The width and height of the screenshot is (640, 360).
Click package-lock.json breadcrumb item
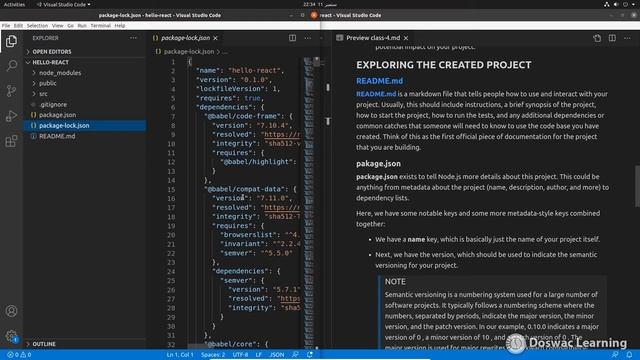[x=189, y=52]
